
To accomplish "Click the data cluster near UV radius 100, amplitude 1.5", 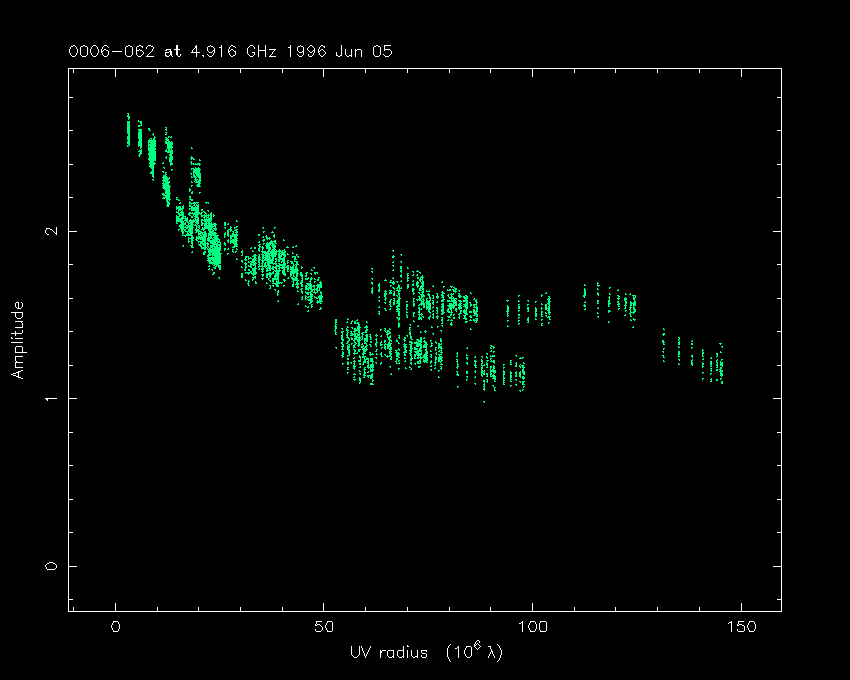I will click(530, 310).
